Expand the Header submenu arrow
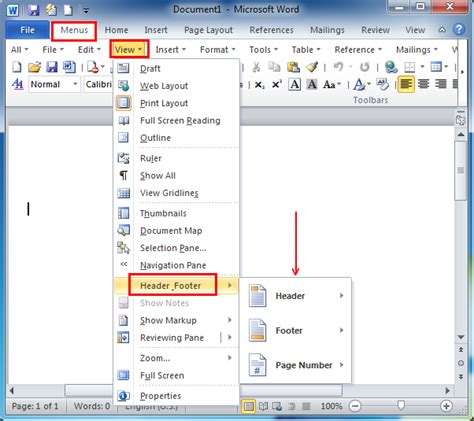This screenshot has height=421, width=474. [x=341, y=296]
